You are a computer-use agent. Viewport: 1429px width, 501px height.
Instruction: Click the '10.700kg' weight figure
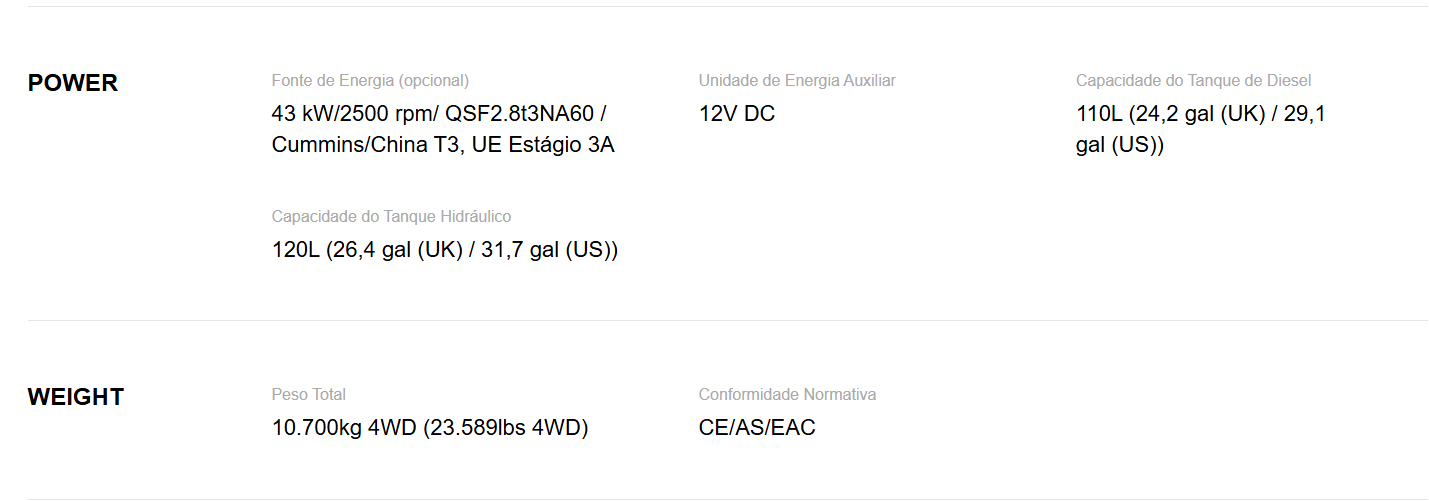(316, 427)
